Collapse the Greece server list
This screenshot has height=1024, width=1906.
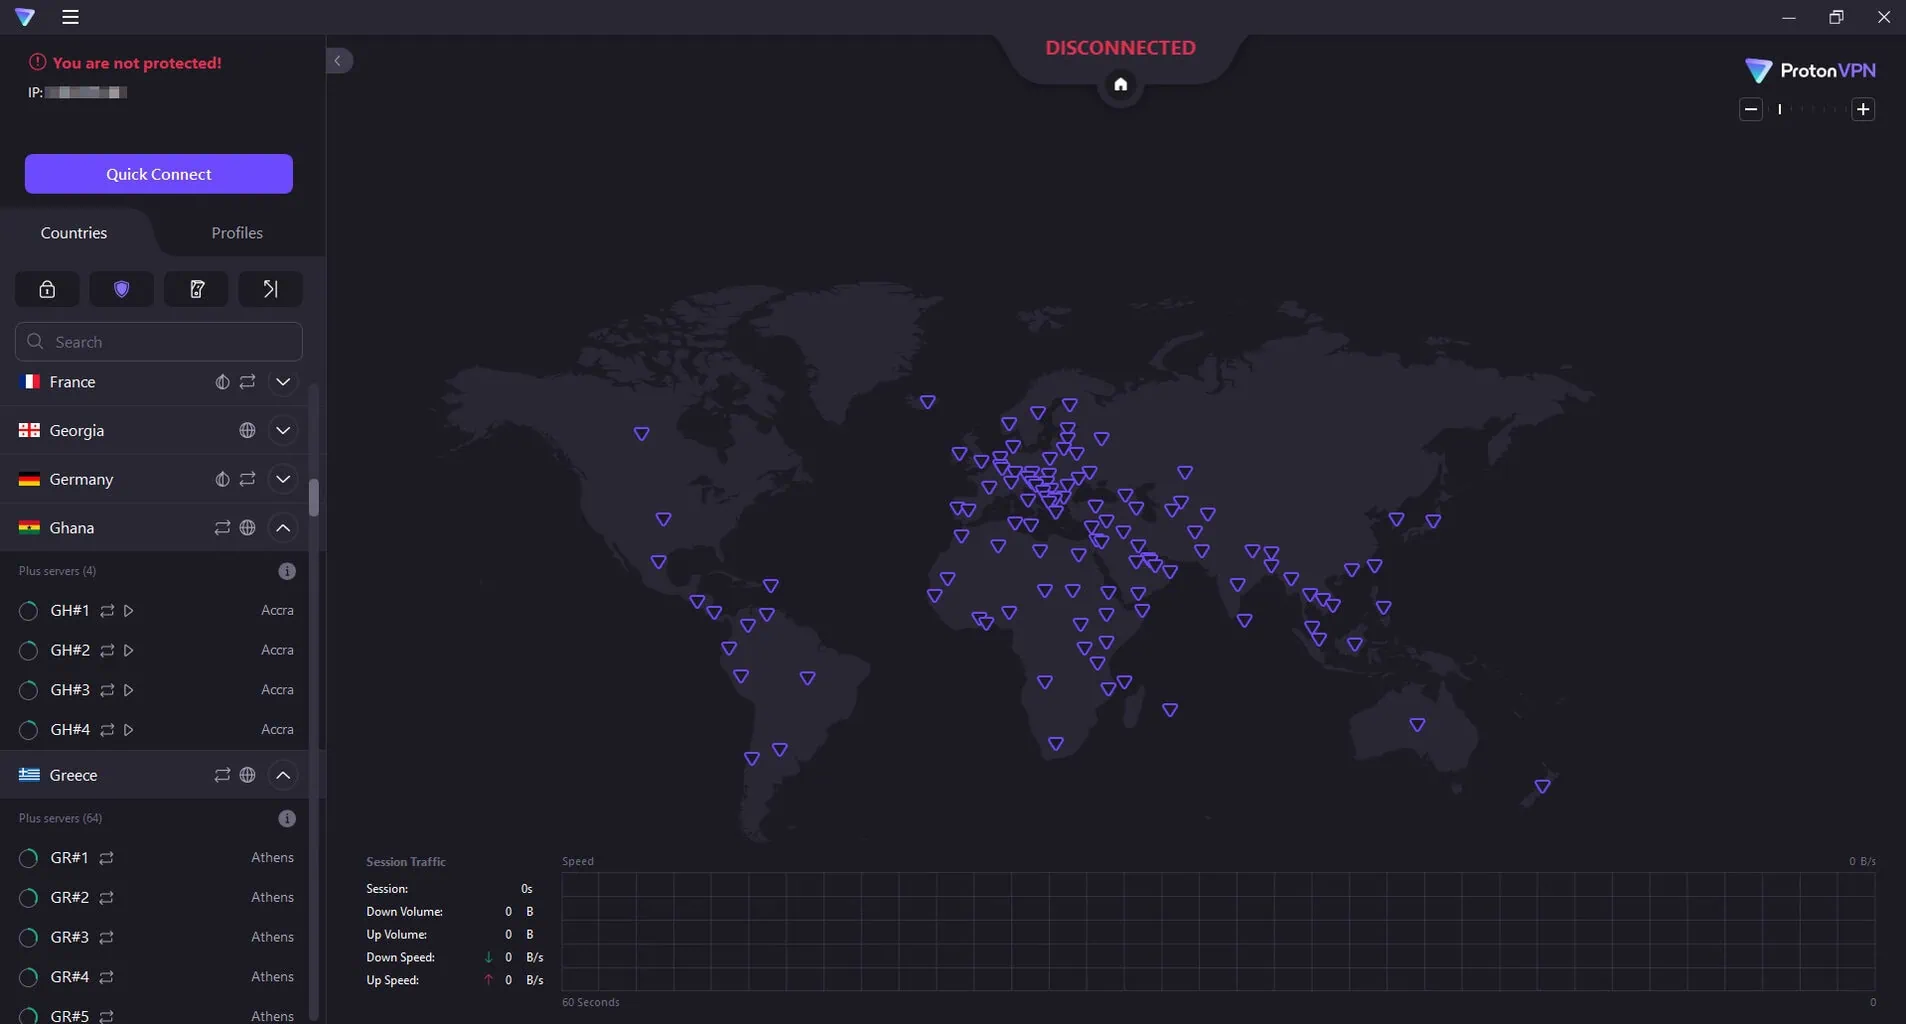pos(283,775)
